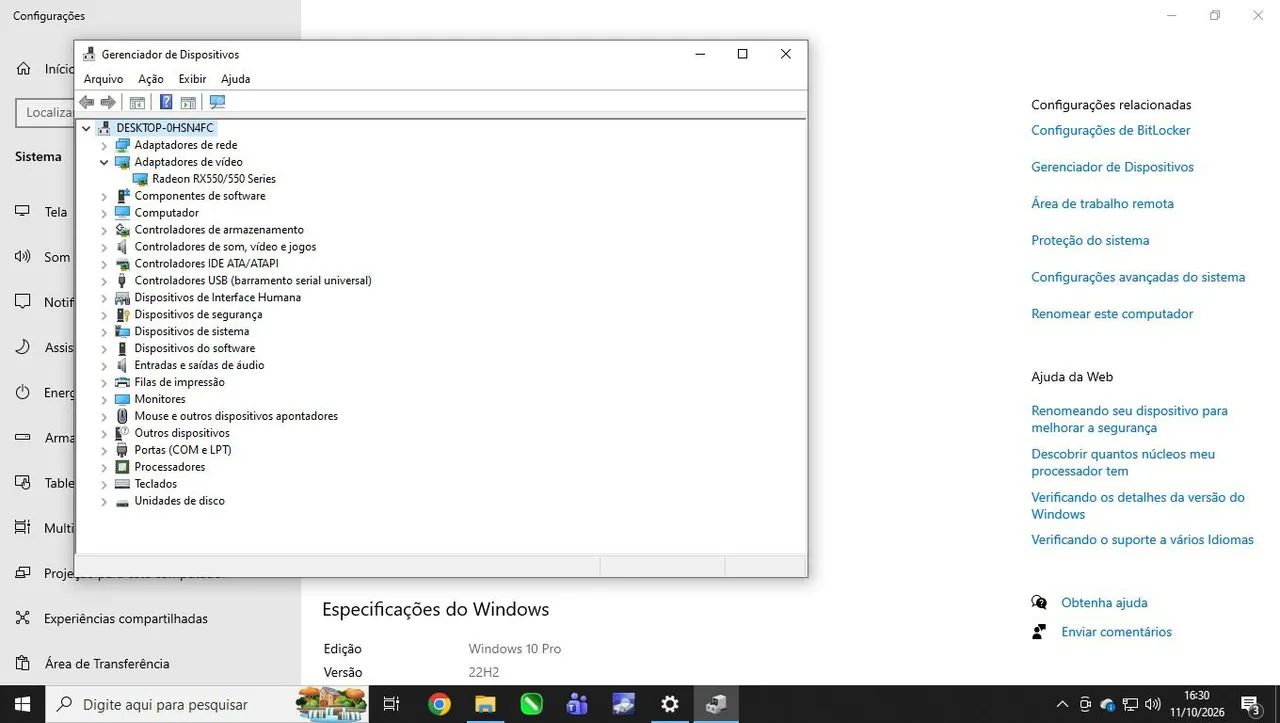Viewport: 1280px width, 723px height.
Task: Collapse the DESKTOP-0HSN4FC root node
Action: pos(86,128)
